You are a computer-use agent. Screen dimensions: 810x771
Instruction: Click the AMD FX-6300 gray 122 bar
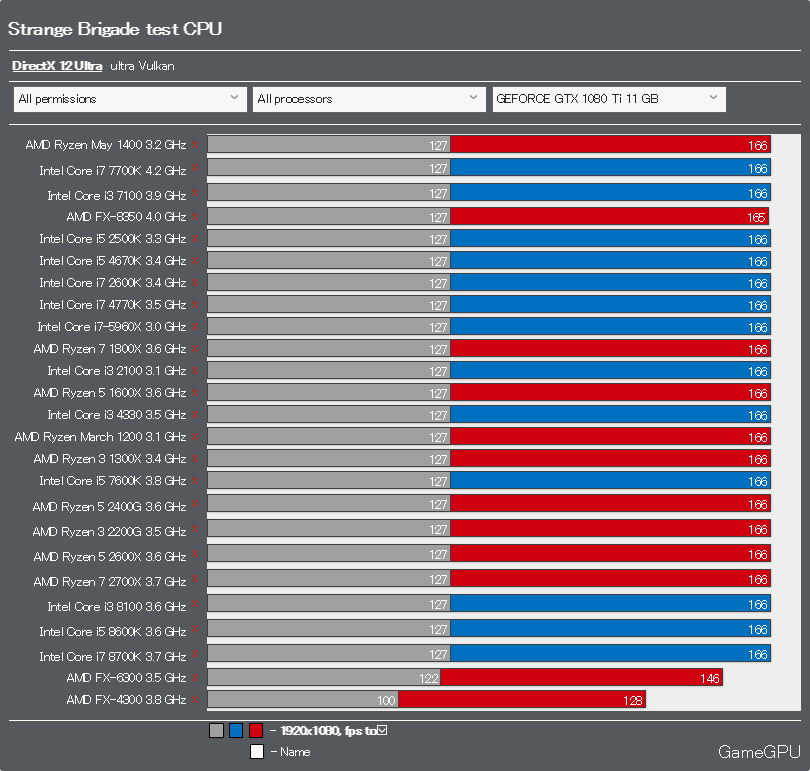click(324, 678)
